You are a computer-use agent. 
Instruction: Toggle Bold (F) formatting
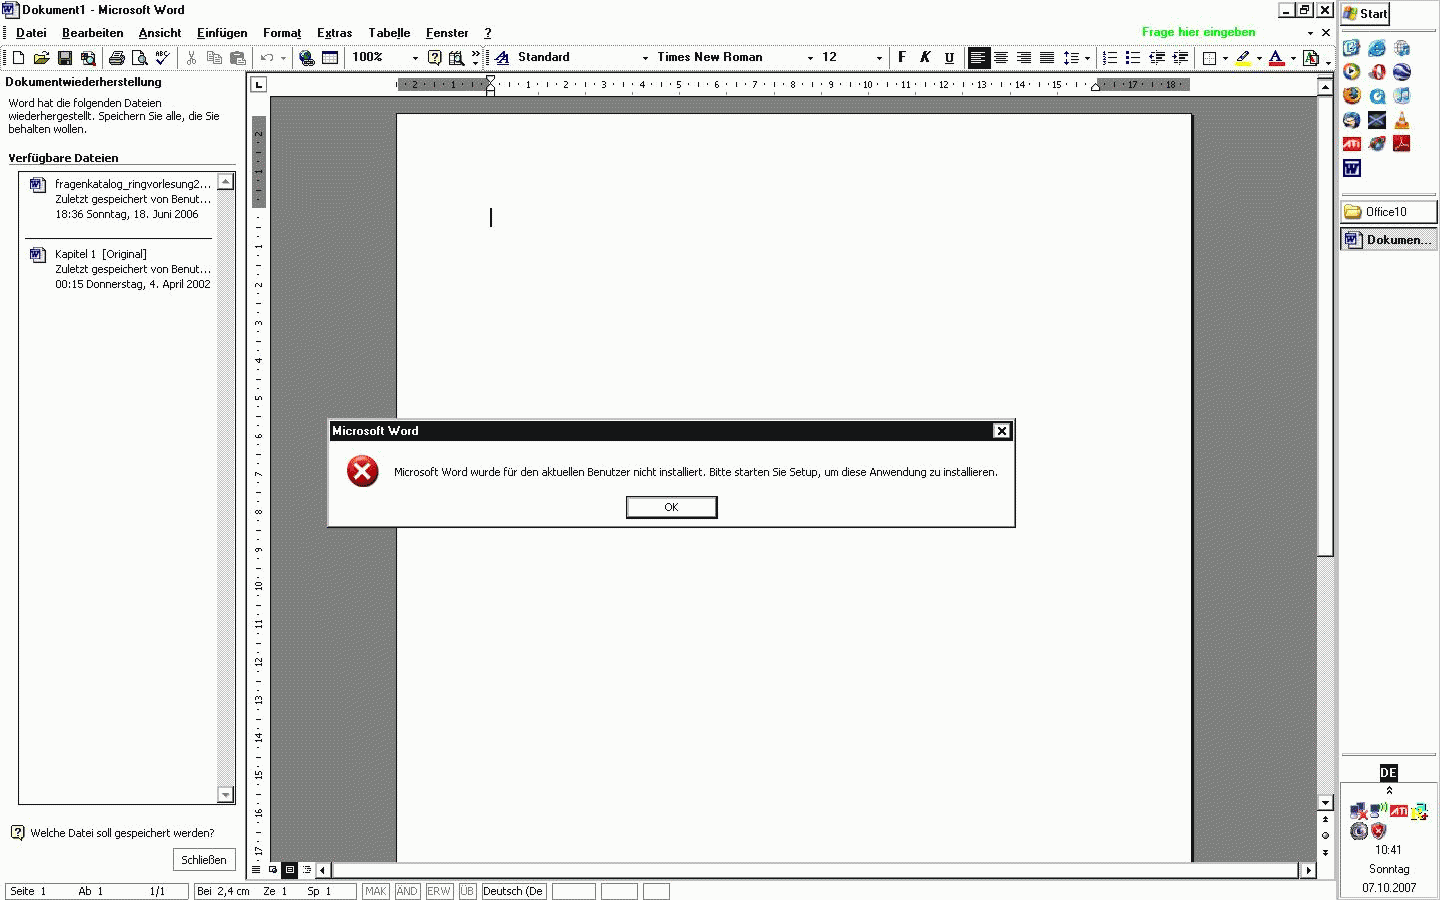[902, 58]
